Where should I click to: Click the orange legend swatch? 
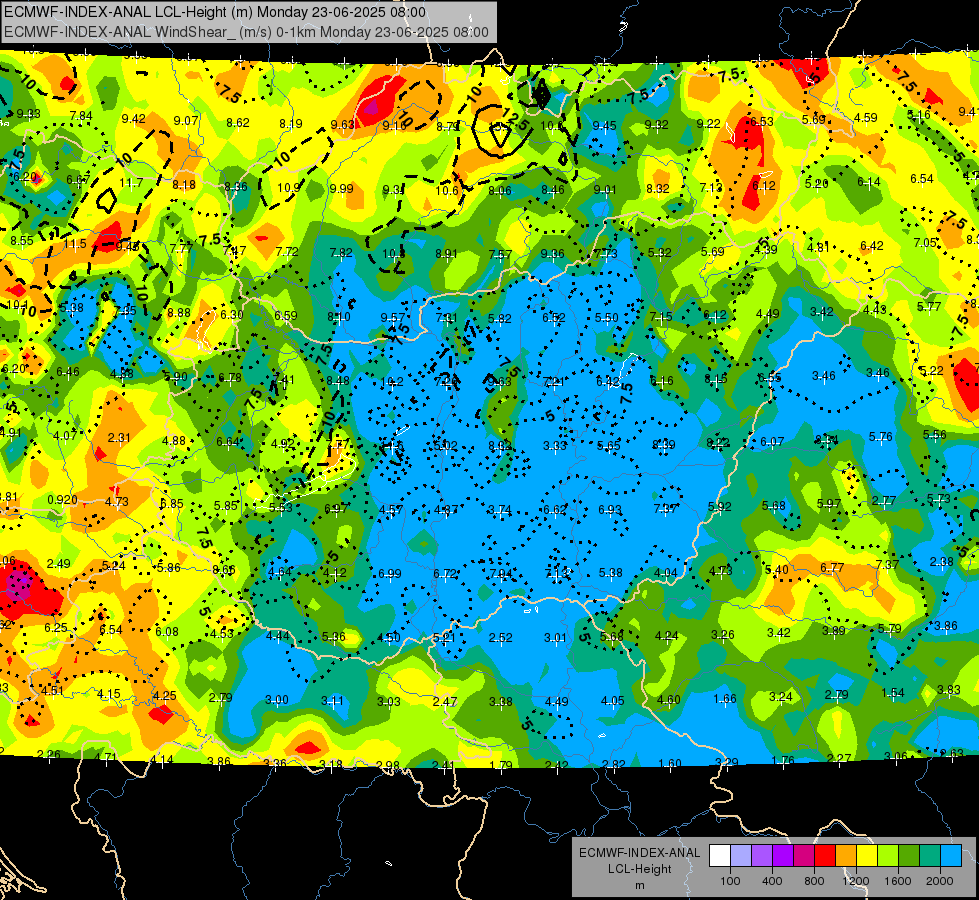(846, 855)
